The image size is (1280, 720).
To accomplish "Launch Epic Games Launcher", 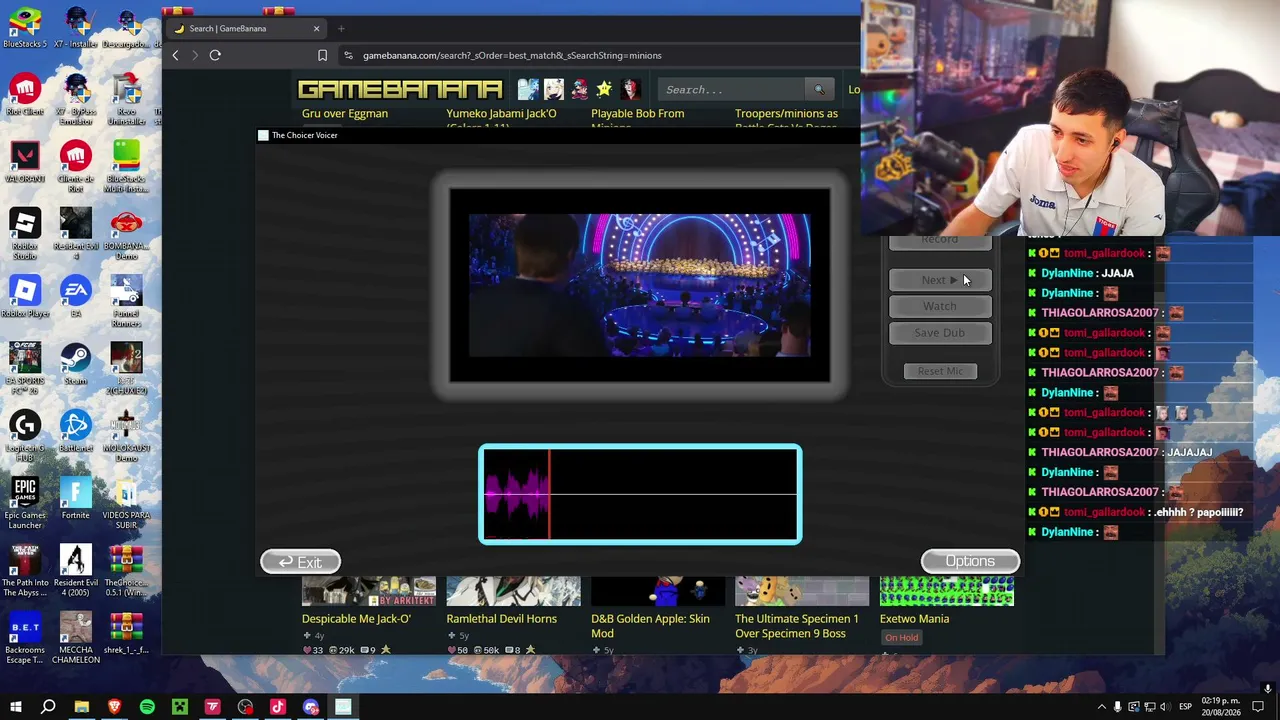I will 25,503.
